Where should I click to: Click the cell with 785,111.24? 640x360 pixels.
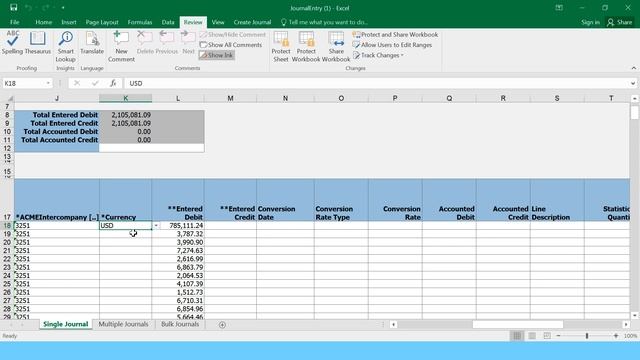[x=178, y=225]
